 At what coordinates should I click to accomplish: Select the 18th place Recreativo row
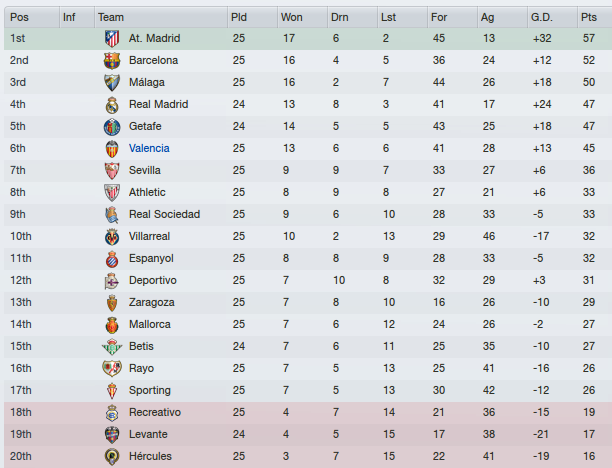[x=308, y=413]
